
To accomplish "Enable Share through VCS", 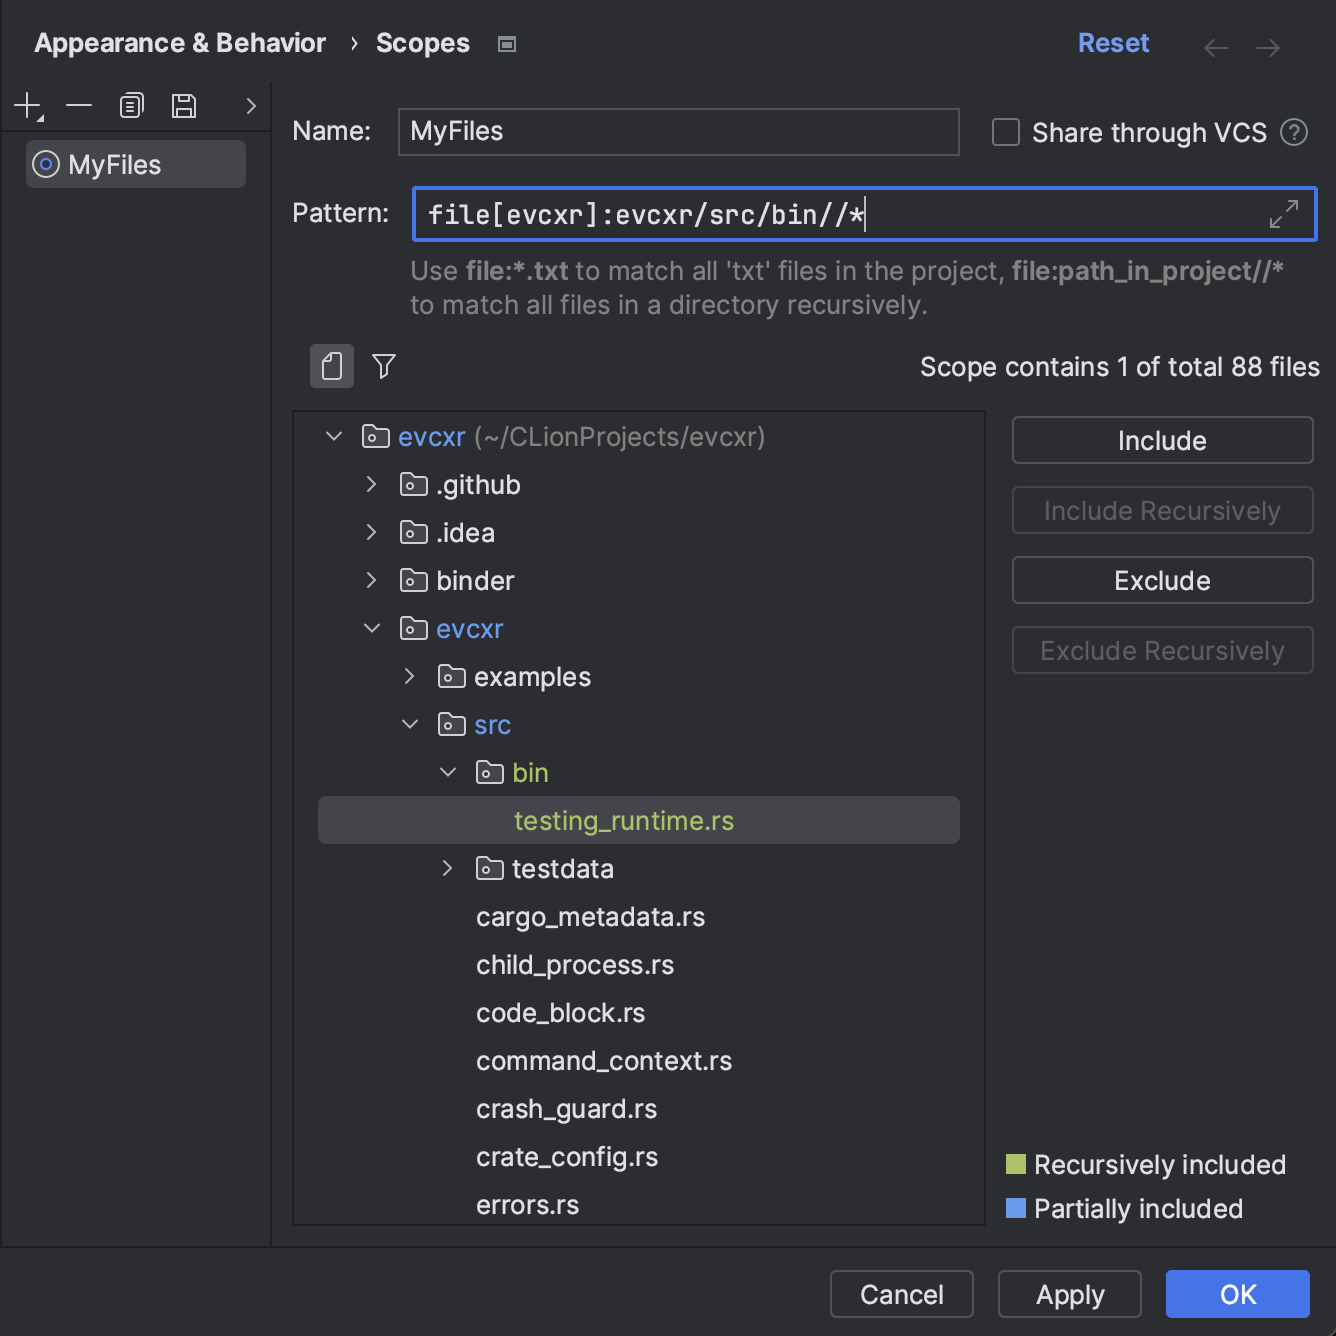I will pyautogui.click(x=1004, y=132).
